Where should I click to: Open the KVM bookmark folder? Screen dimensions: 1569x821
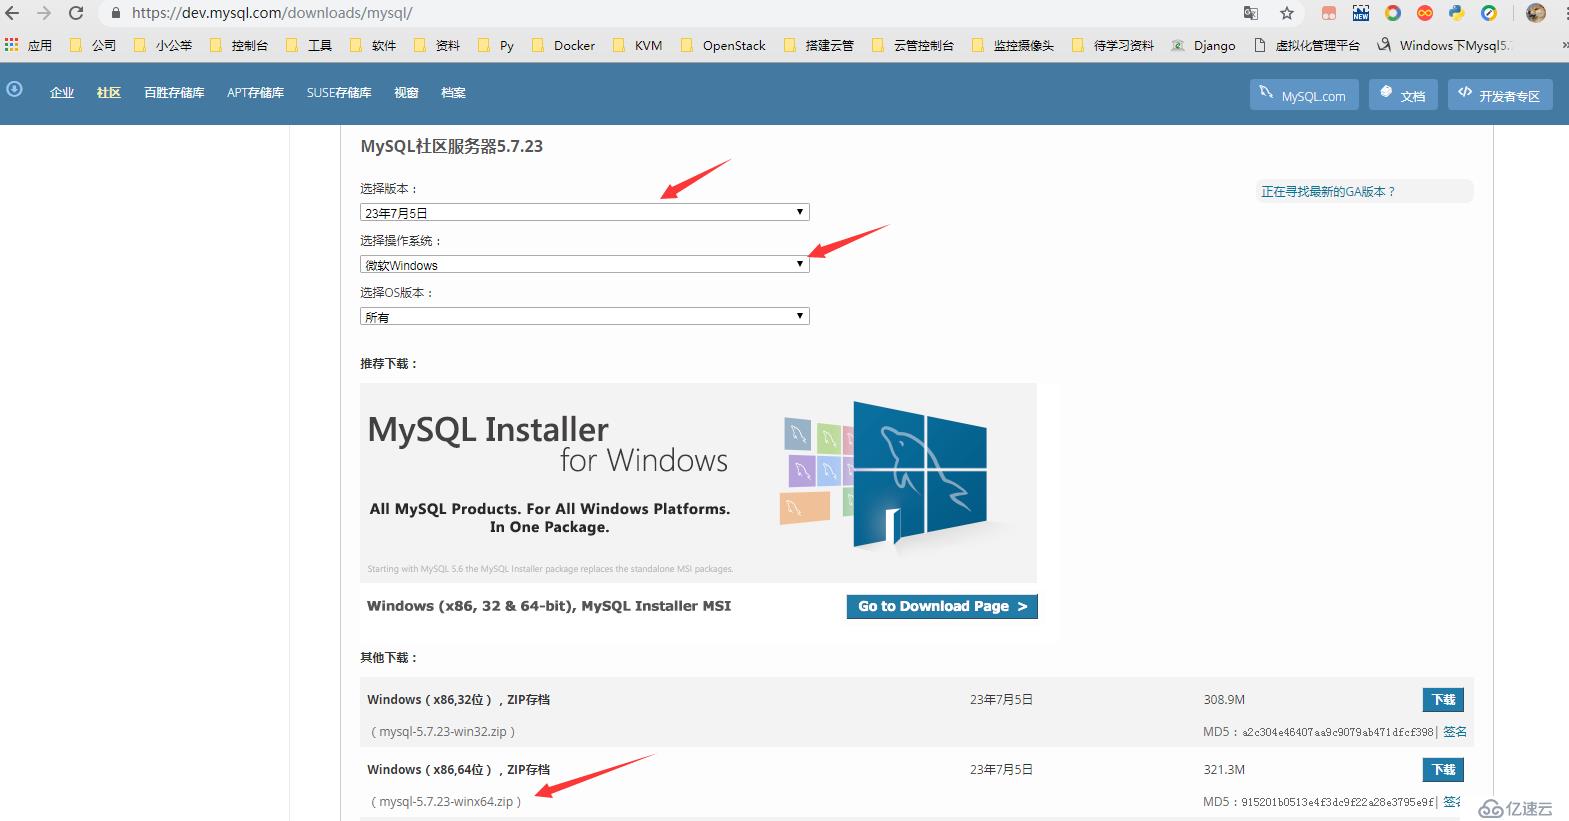pos(638,45)
